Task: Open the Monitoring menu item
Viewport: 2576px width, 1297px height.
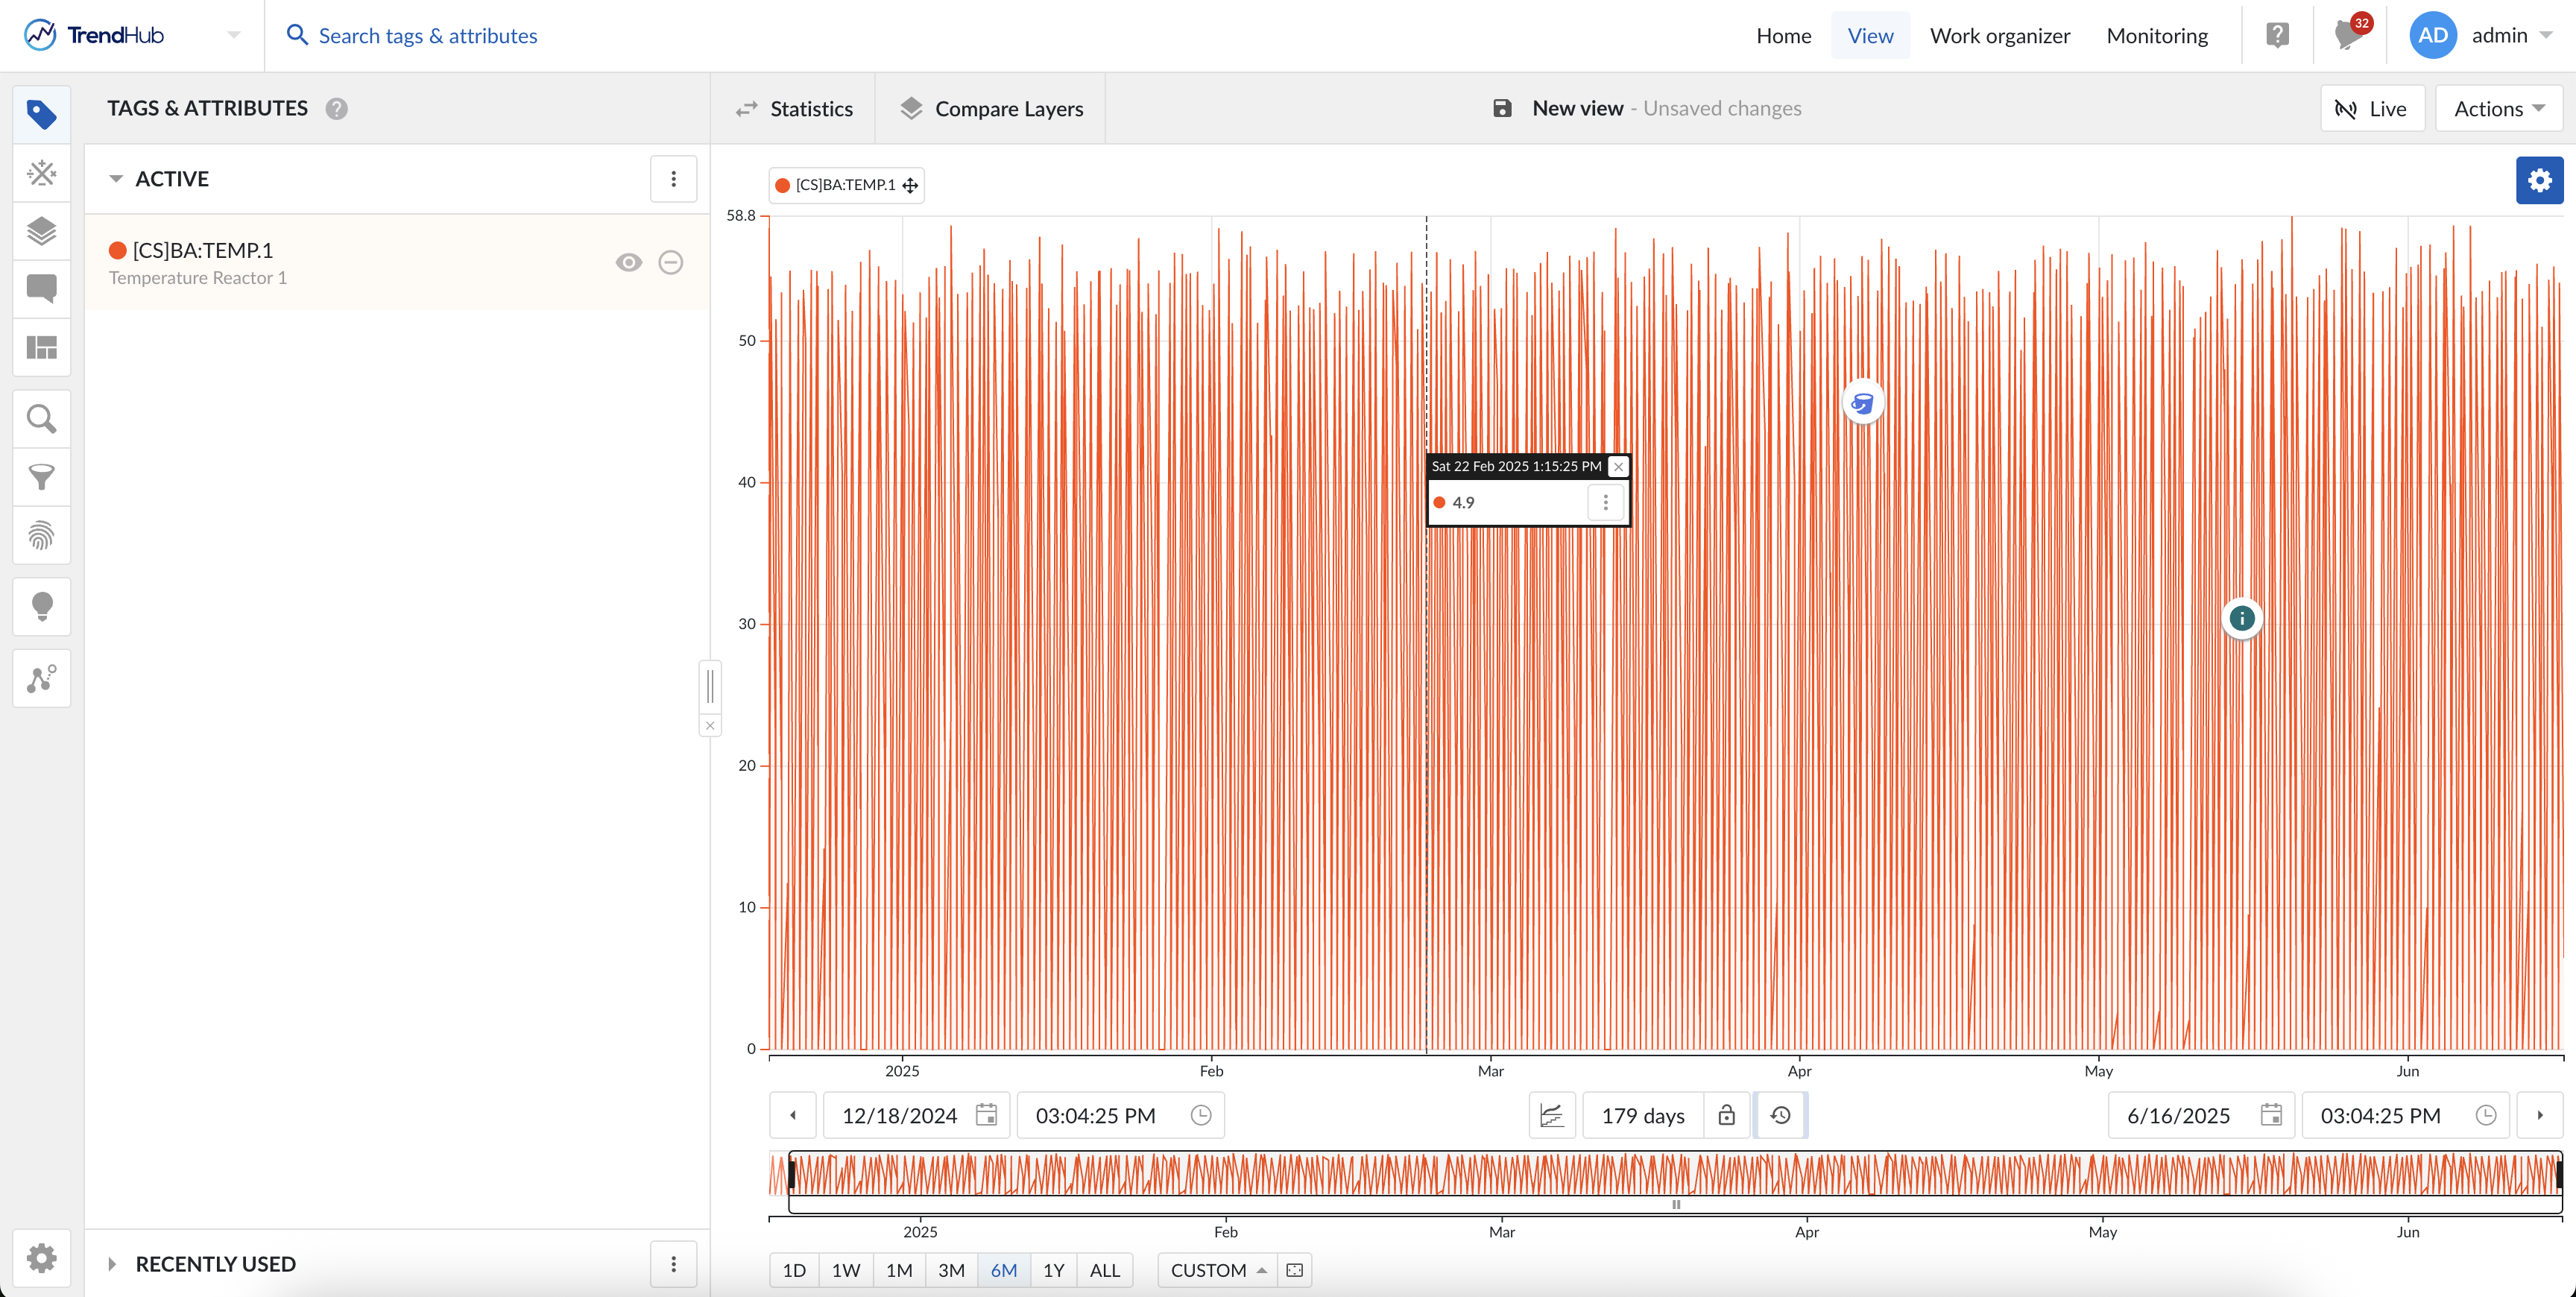Action: pos(2156,35)
